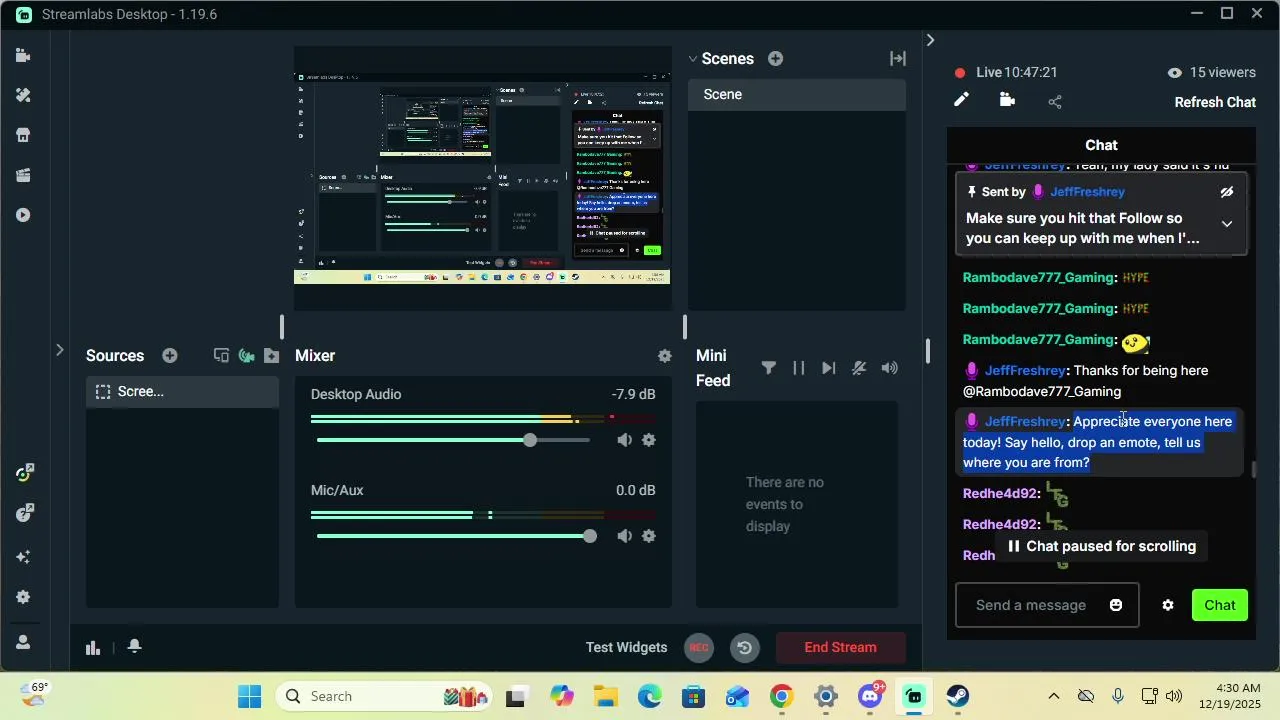The width and height of the screenshot is (1280, 720).
Task: Filter Mini Feed events
Action: [768, 368]
